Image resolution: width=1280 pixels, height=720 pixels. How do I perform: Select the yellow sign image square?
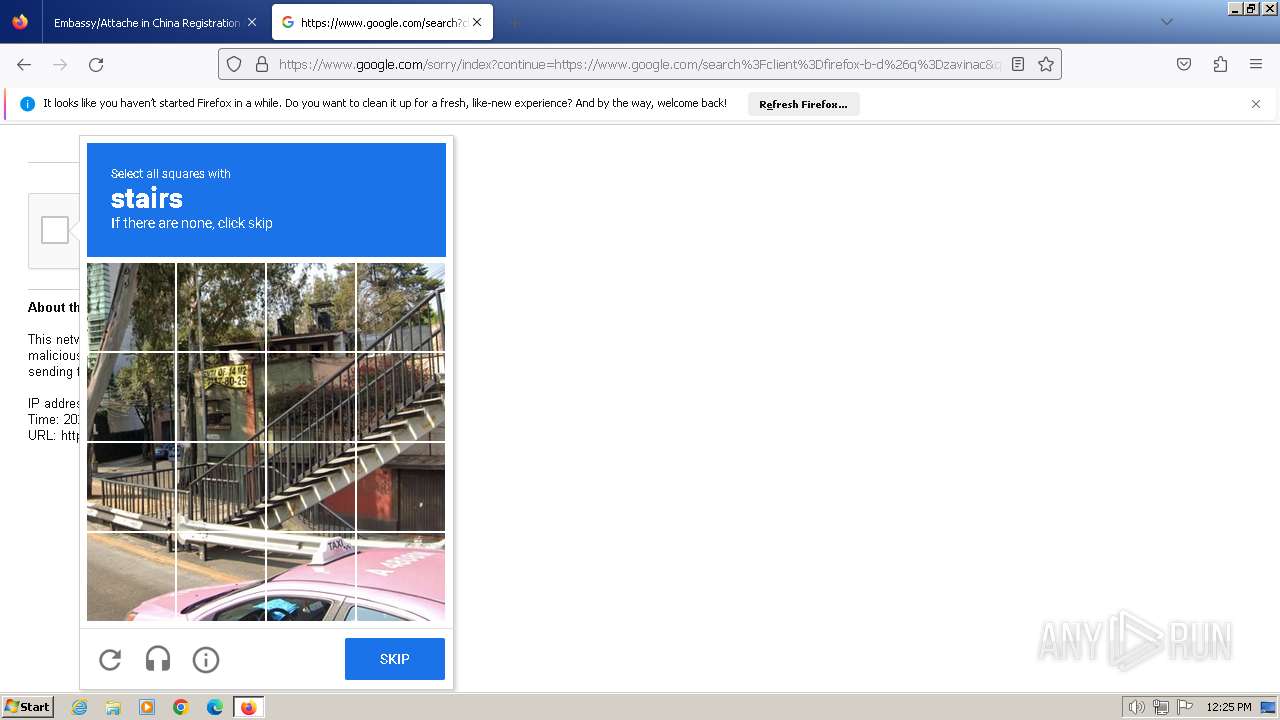click(221, 397)
